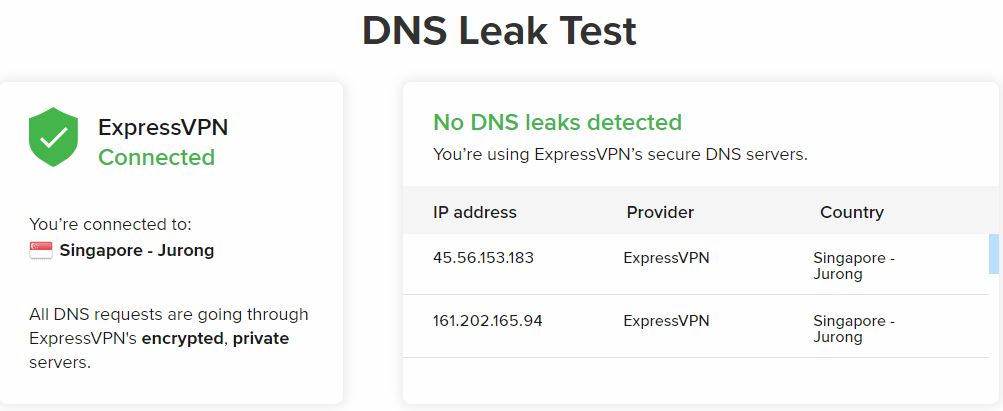Click the secure DNS servers description
This screenshot has width=1003, height=411.
point(620,155)
